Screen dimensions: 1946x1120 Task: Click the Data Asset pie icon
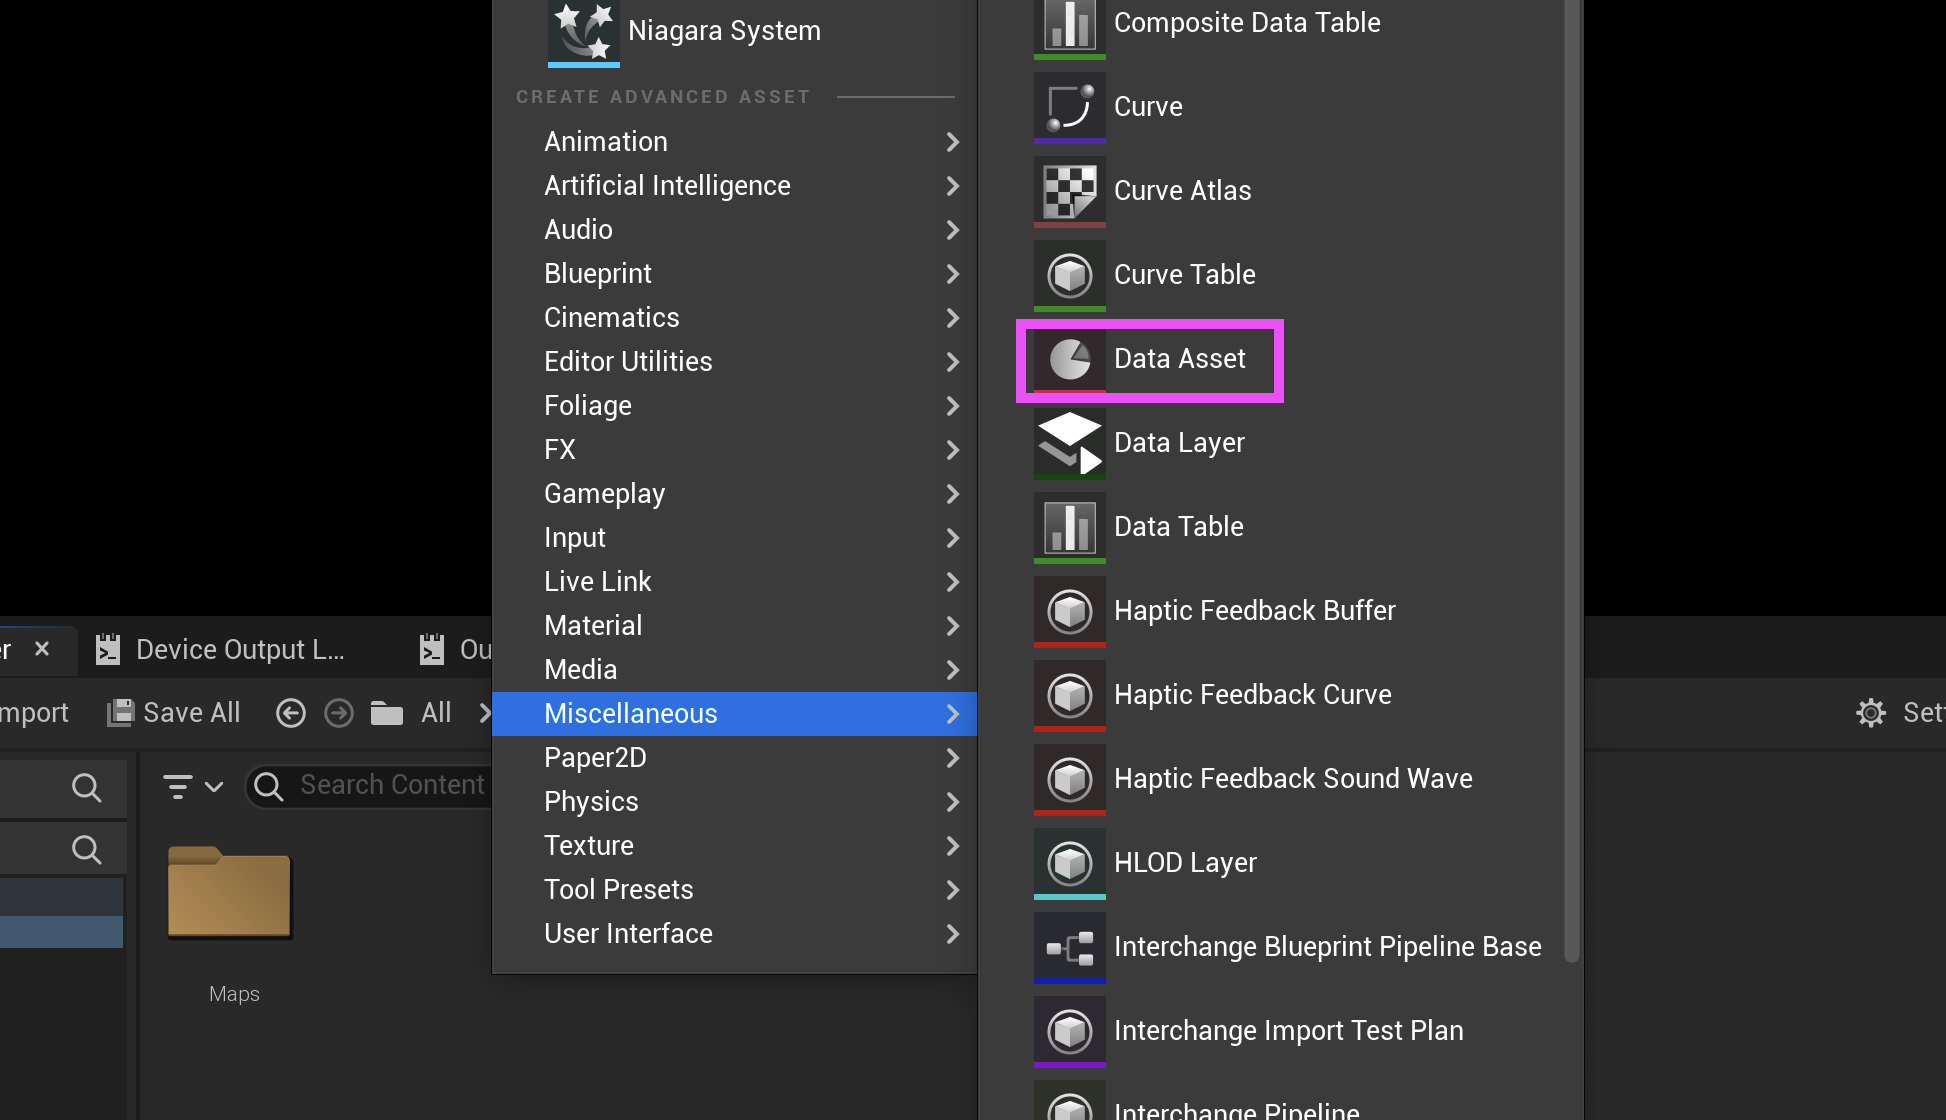click(1069, 359)
